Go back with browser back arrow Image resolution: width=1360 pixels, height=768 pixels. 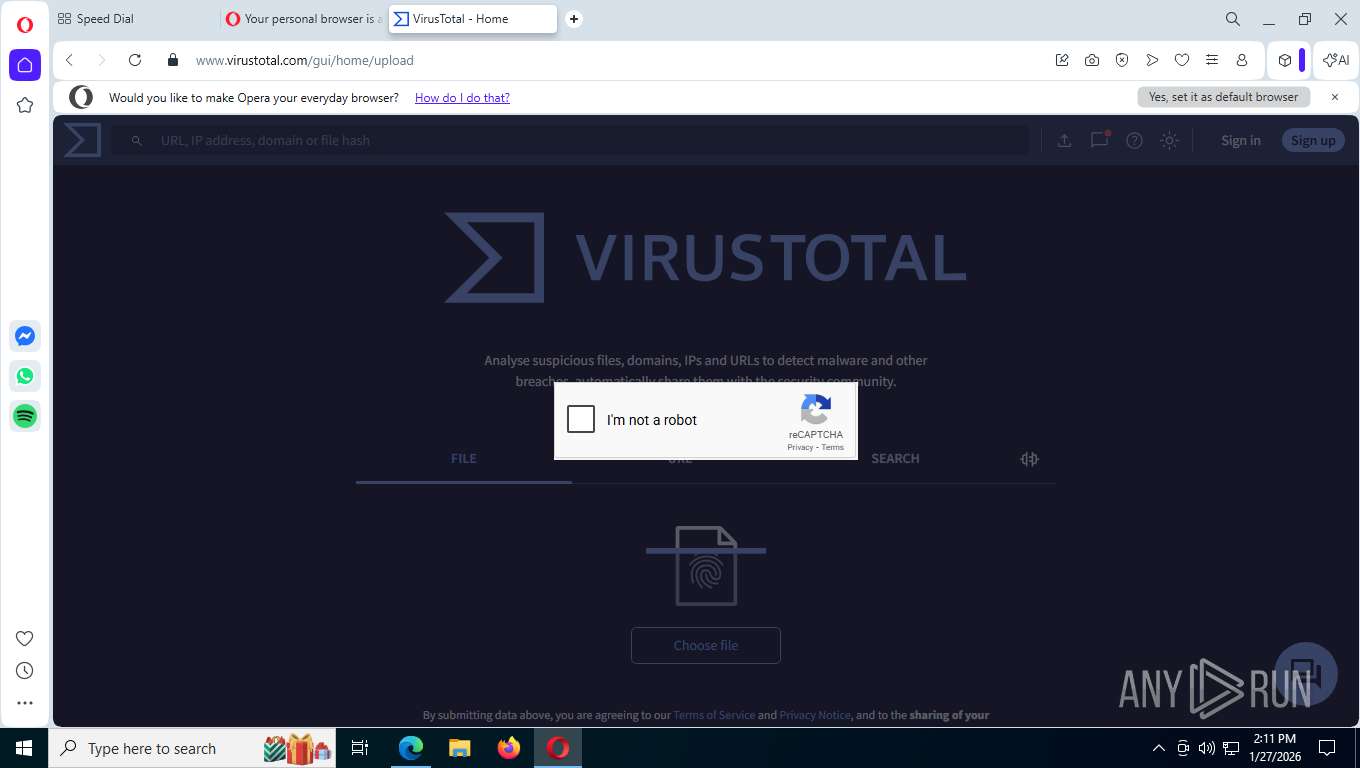(69, 60)
